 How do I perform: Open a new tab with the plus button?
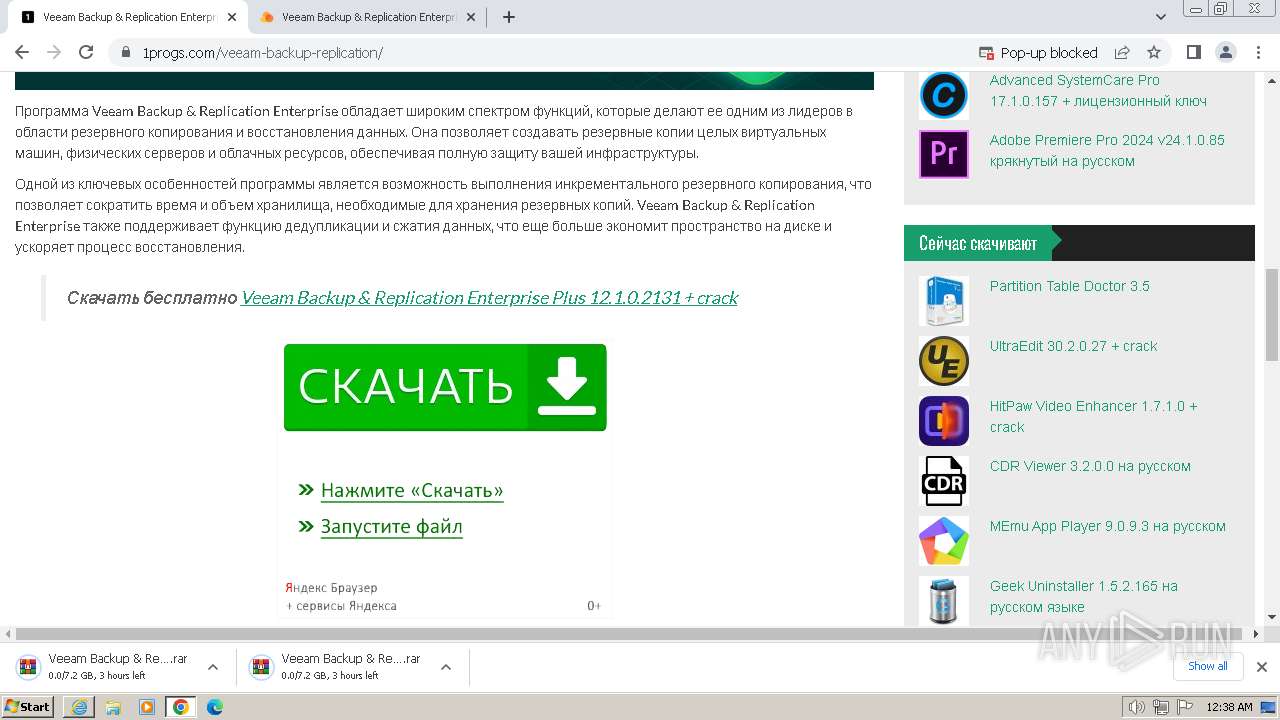[x=509, y=17]
